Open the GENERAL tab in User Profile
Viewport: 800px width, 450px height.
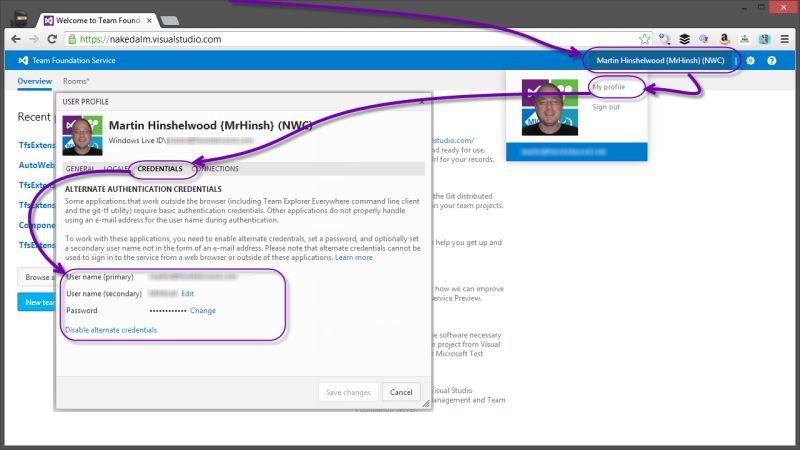click(80, 169)
